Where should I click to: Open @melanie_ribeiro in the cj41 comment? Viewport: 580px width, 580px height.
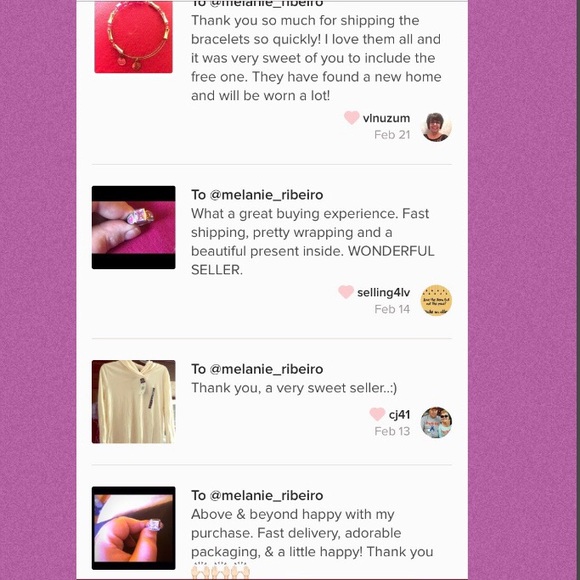coord(266,369)
